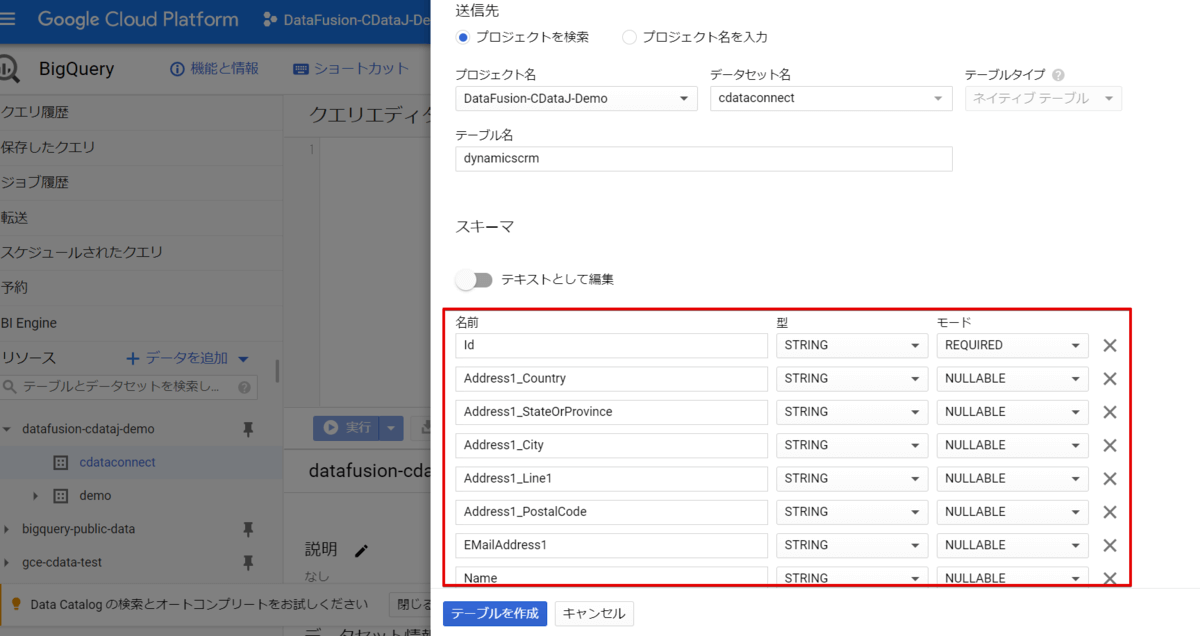
Task: Click the edit pencil icon beside 説明
Action: 362,550
